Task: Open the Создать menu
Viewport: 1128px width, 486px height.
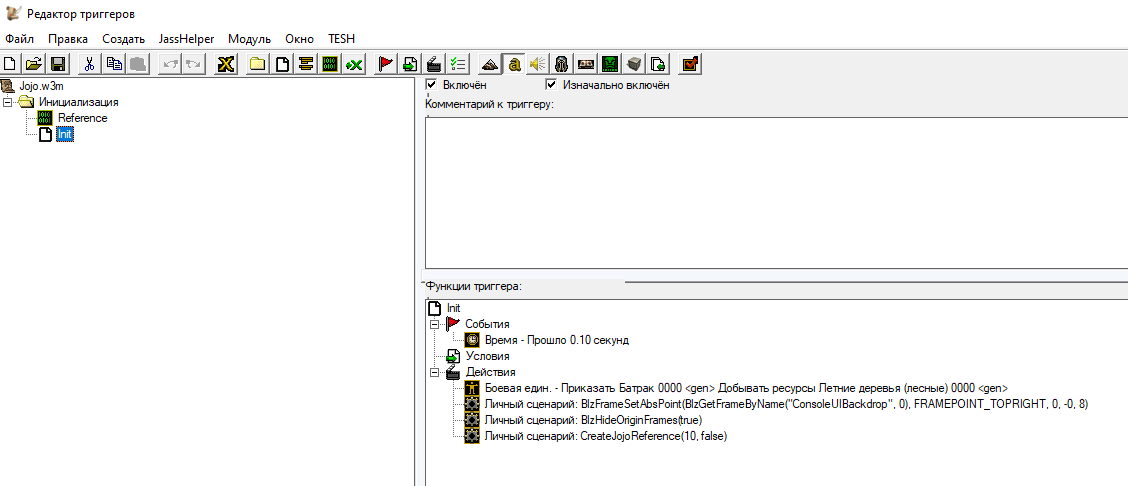Action: click(123, 39)
